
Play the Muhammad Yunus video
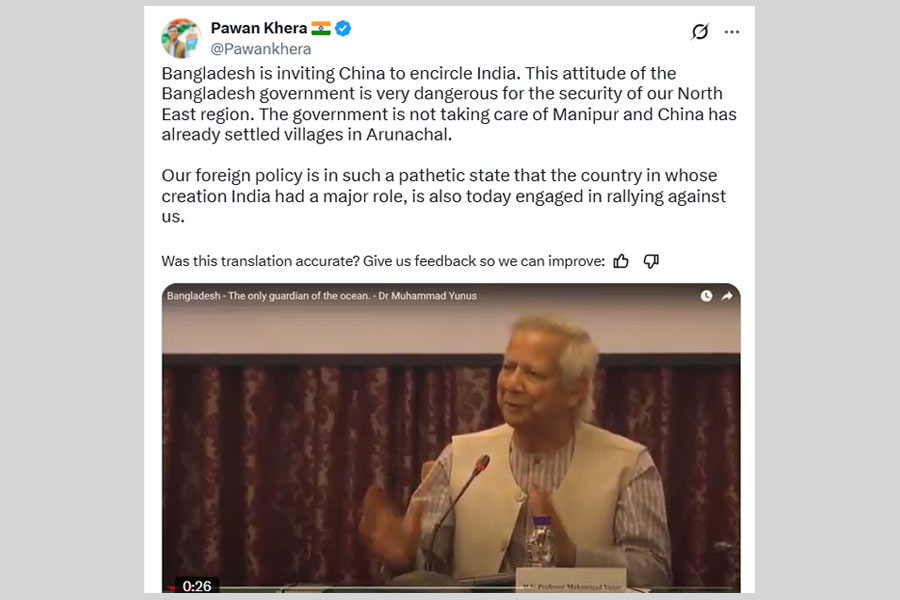pyautogui.click(x=451, y=439)
